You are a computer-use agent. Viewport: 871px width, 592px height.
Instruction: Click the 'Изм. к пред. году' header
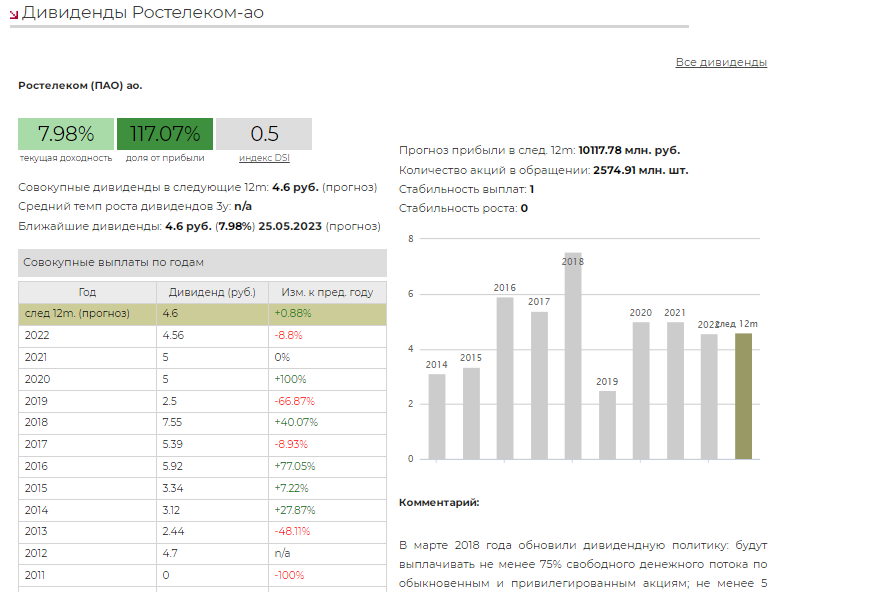coord(327,292)
